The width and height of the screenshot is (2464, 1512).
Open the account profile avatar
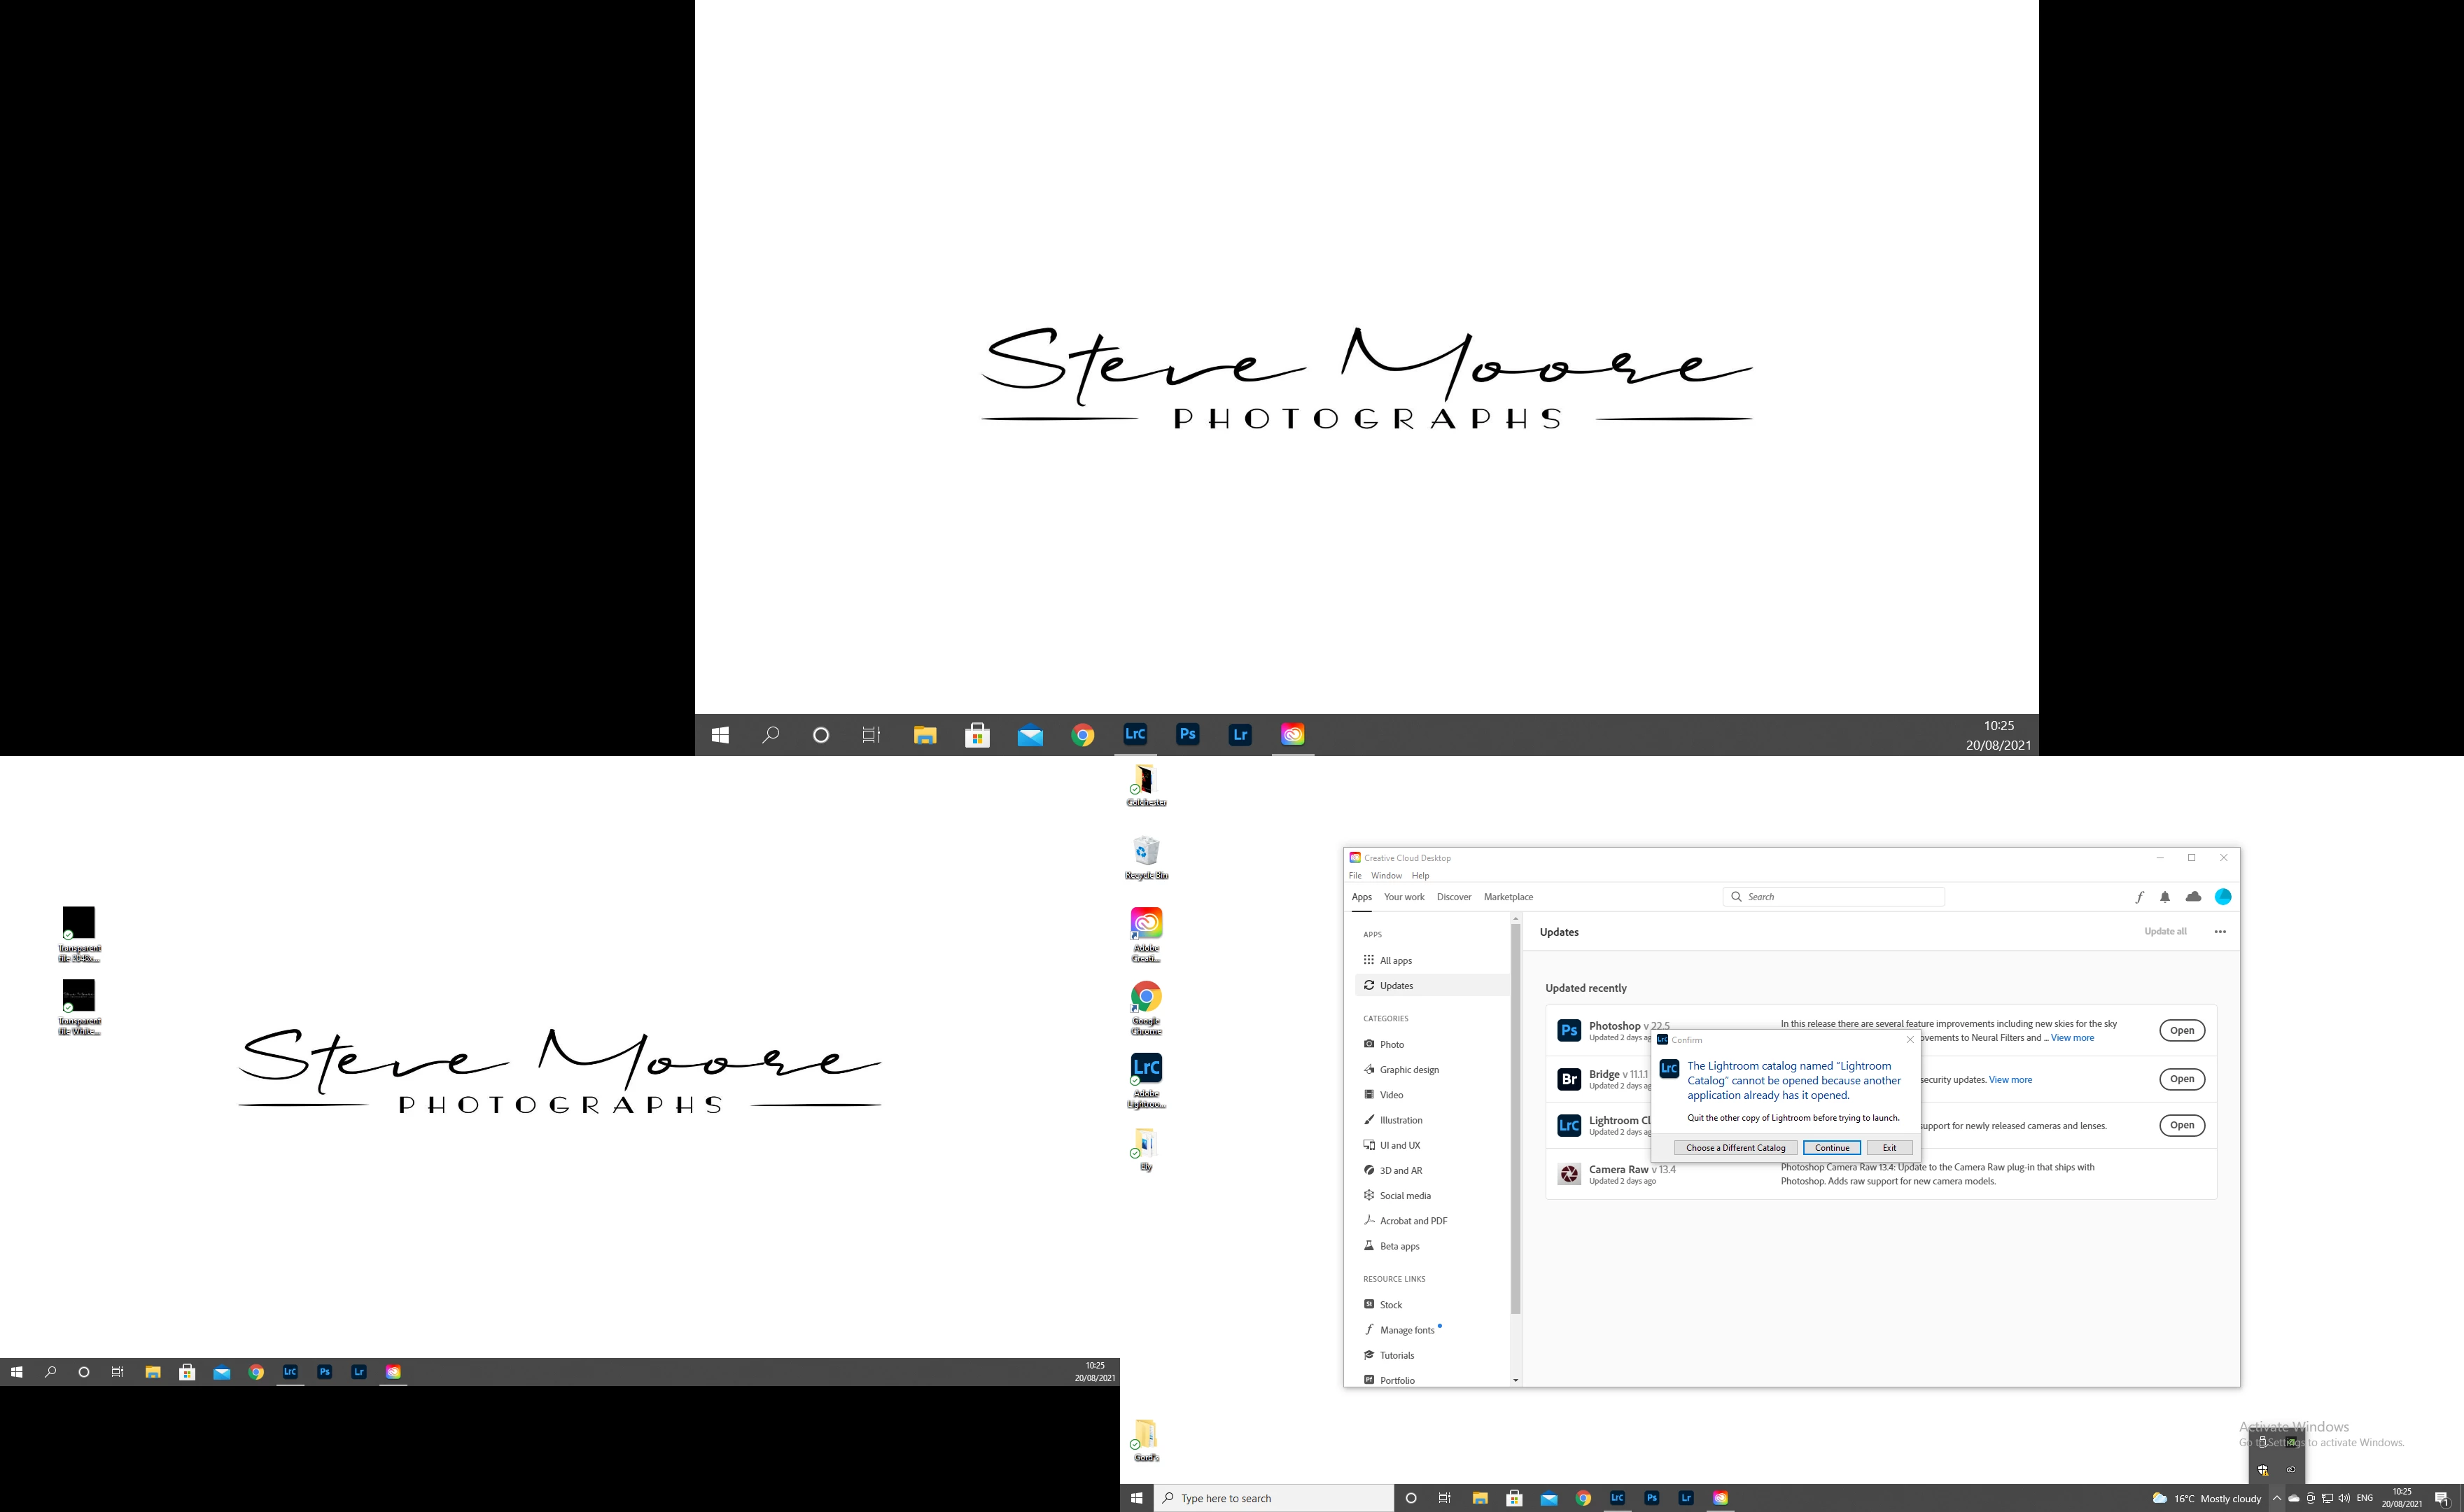pos(2223,897)
